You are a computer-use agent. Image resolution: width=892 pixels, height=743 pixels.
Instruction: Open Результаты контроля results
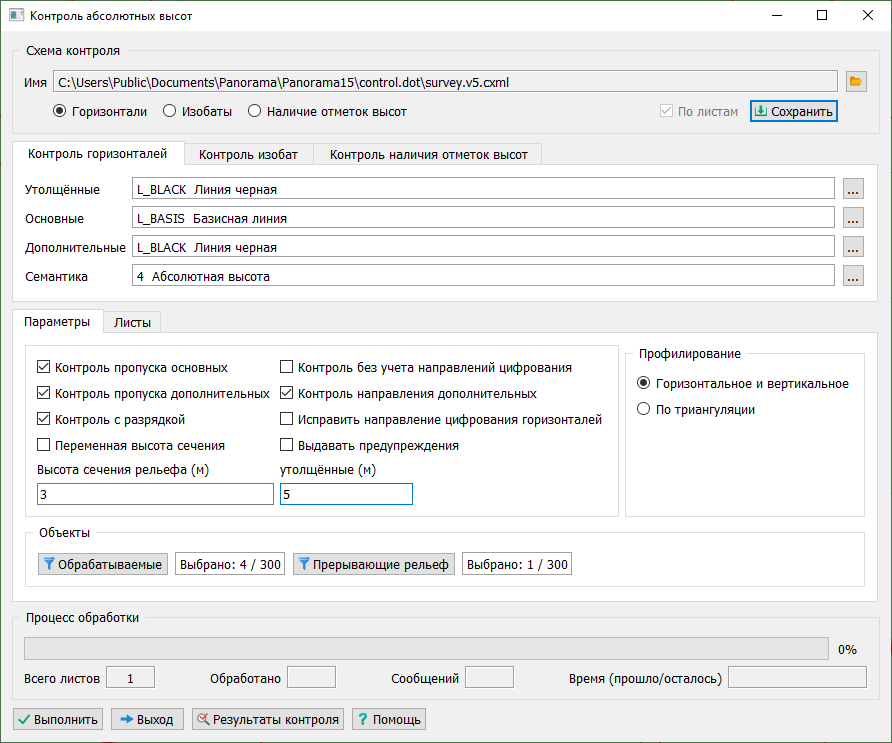(268, 719)
